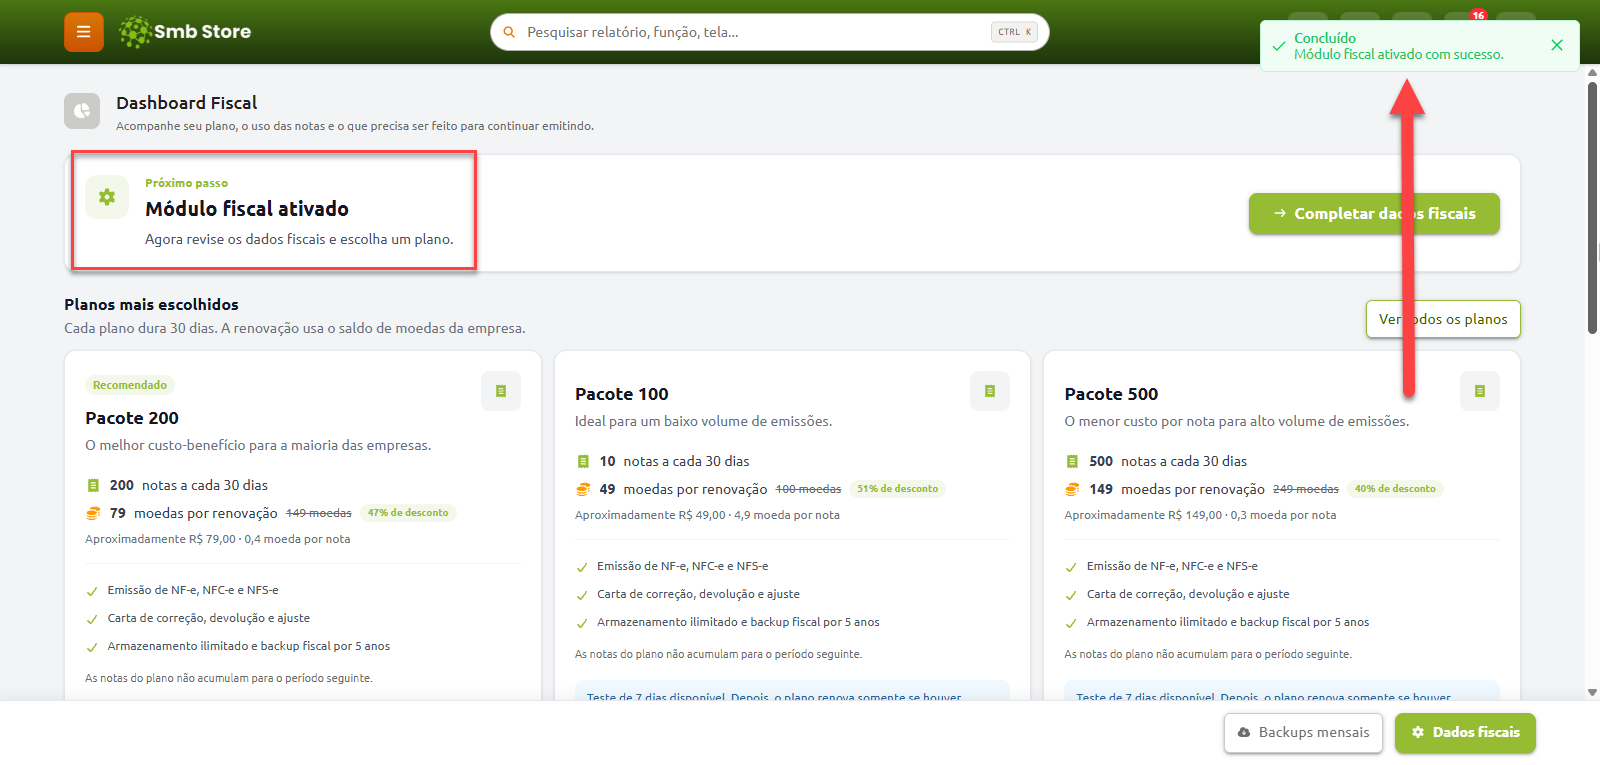1600x765 pixels.
Task: Click the '40% de desconto' badge
Action: pos(1395,489)
